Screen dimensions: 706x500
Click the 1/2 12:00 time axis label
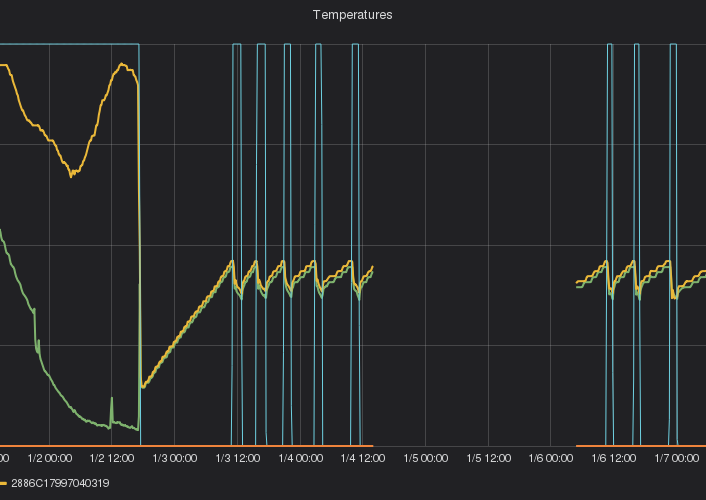[x=112, y=458]
